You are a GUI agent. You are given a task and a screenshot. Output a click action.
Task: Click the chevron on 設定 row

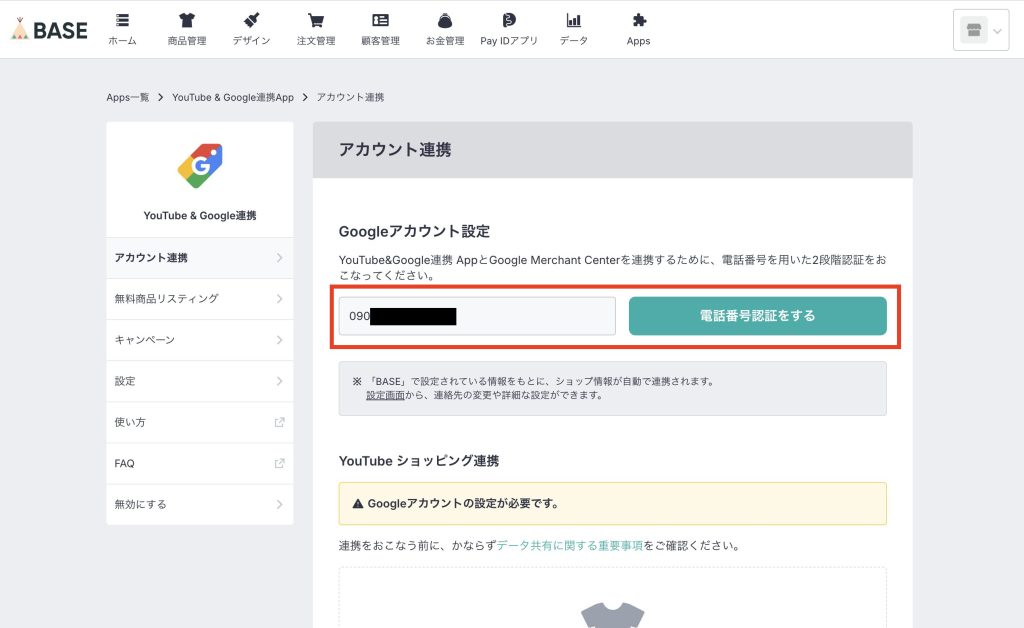pyautogui.click(x=280, y=381)
